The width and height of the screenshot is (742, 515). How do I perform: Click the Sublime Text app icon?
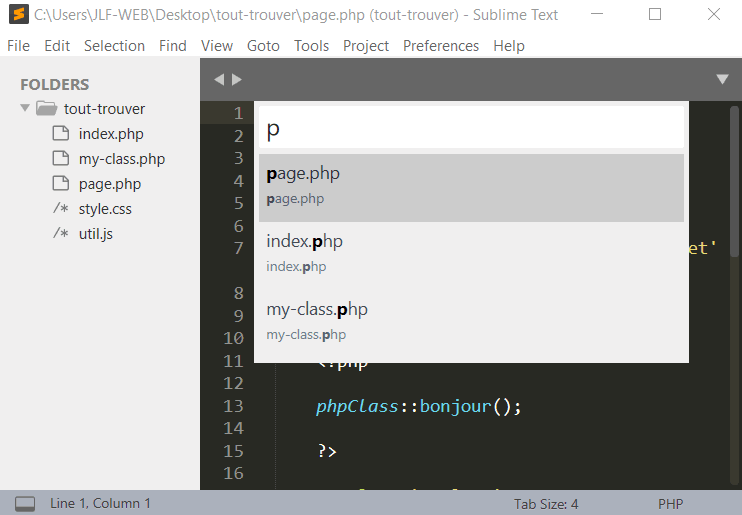[x=18, y=14]
